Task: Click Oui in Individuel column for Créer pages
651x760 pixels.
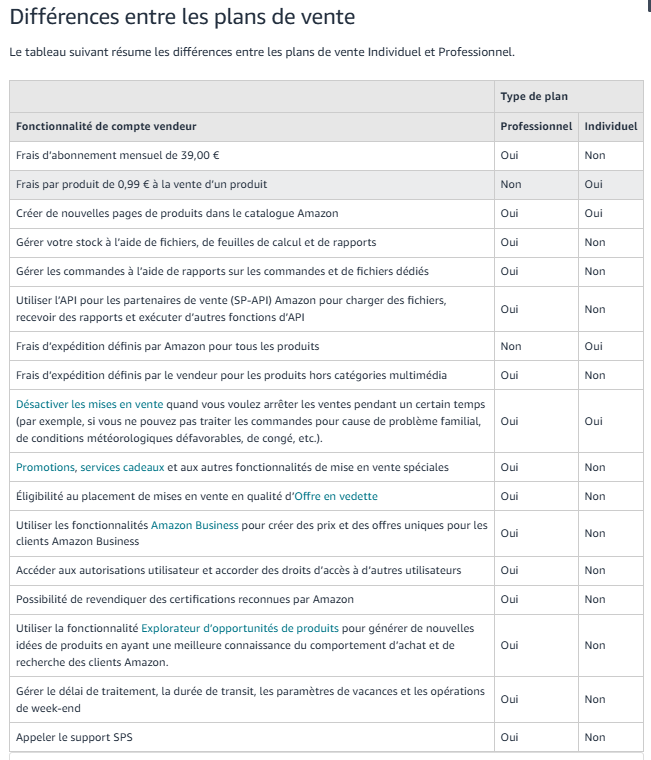Action: (x=593, y=214)
